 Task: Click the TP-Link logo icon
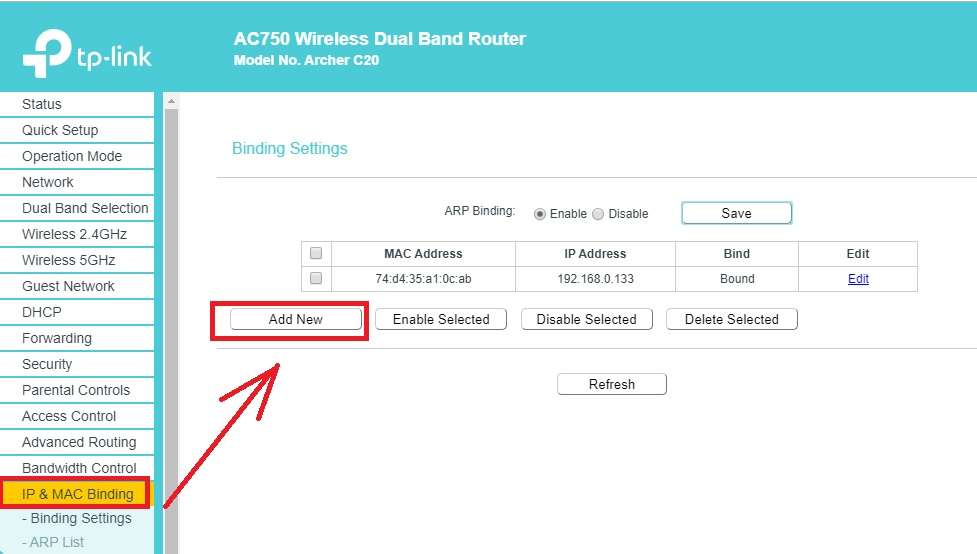tap(47, 53)
